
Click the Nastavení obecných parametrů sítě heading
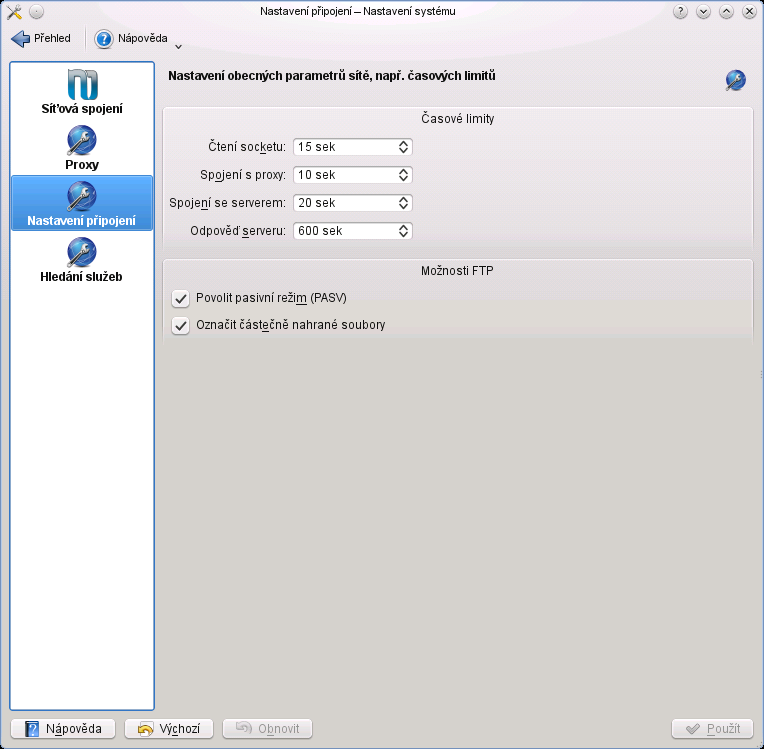[332, 76]
